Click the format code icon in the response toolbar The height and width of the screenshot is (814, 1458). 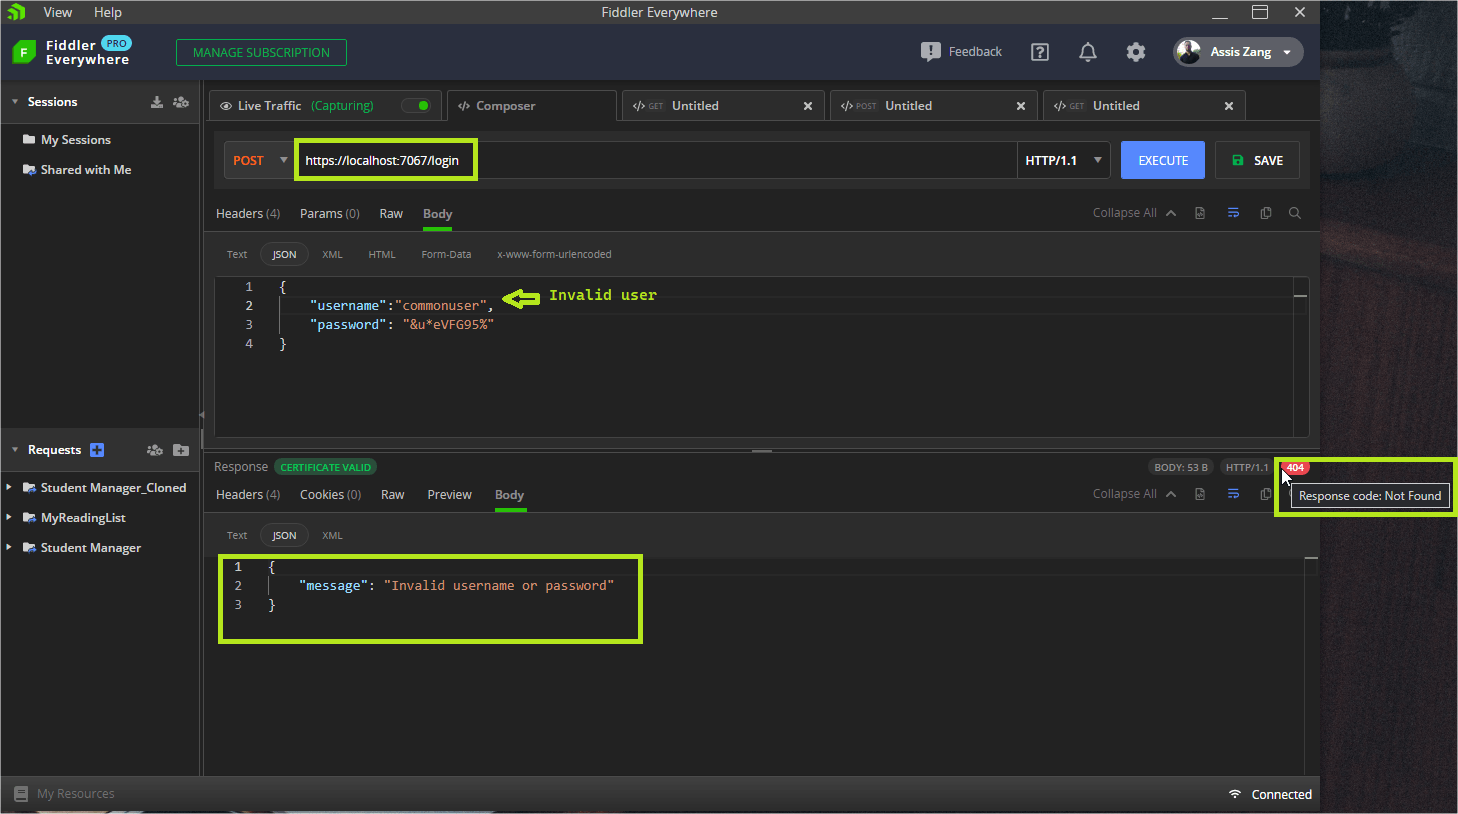coord(1200,494)
